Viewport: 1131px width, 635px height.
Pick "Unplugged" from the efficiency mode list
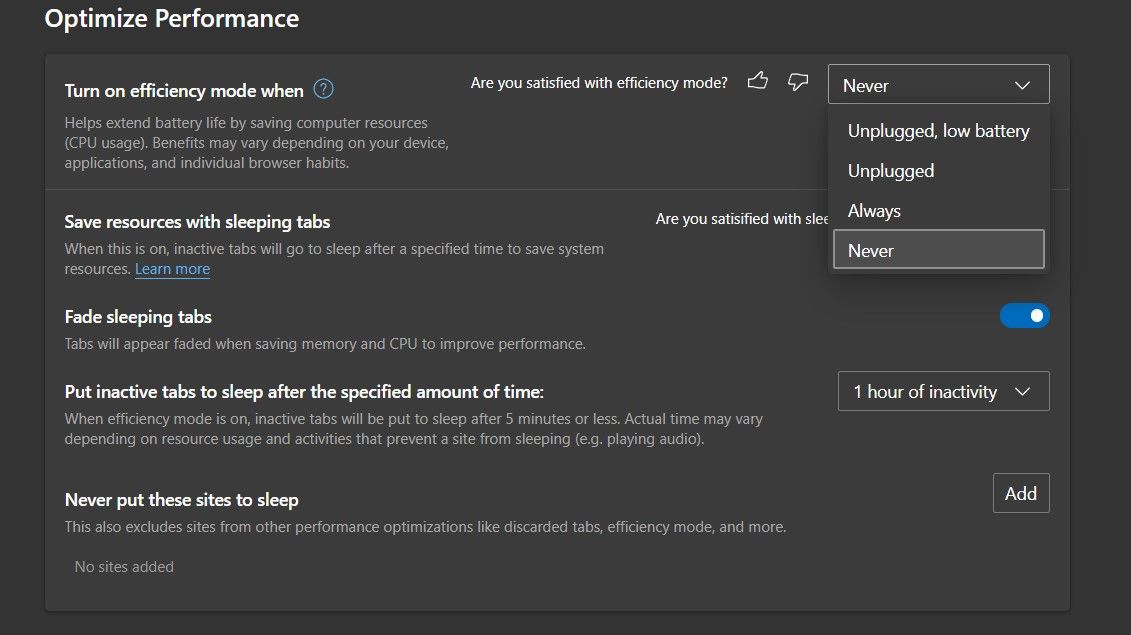(x=890, y=171)
